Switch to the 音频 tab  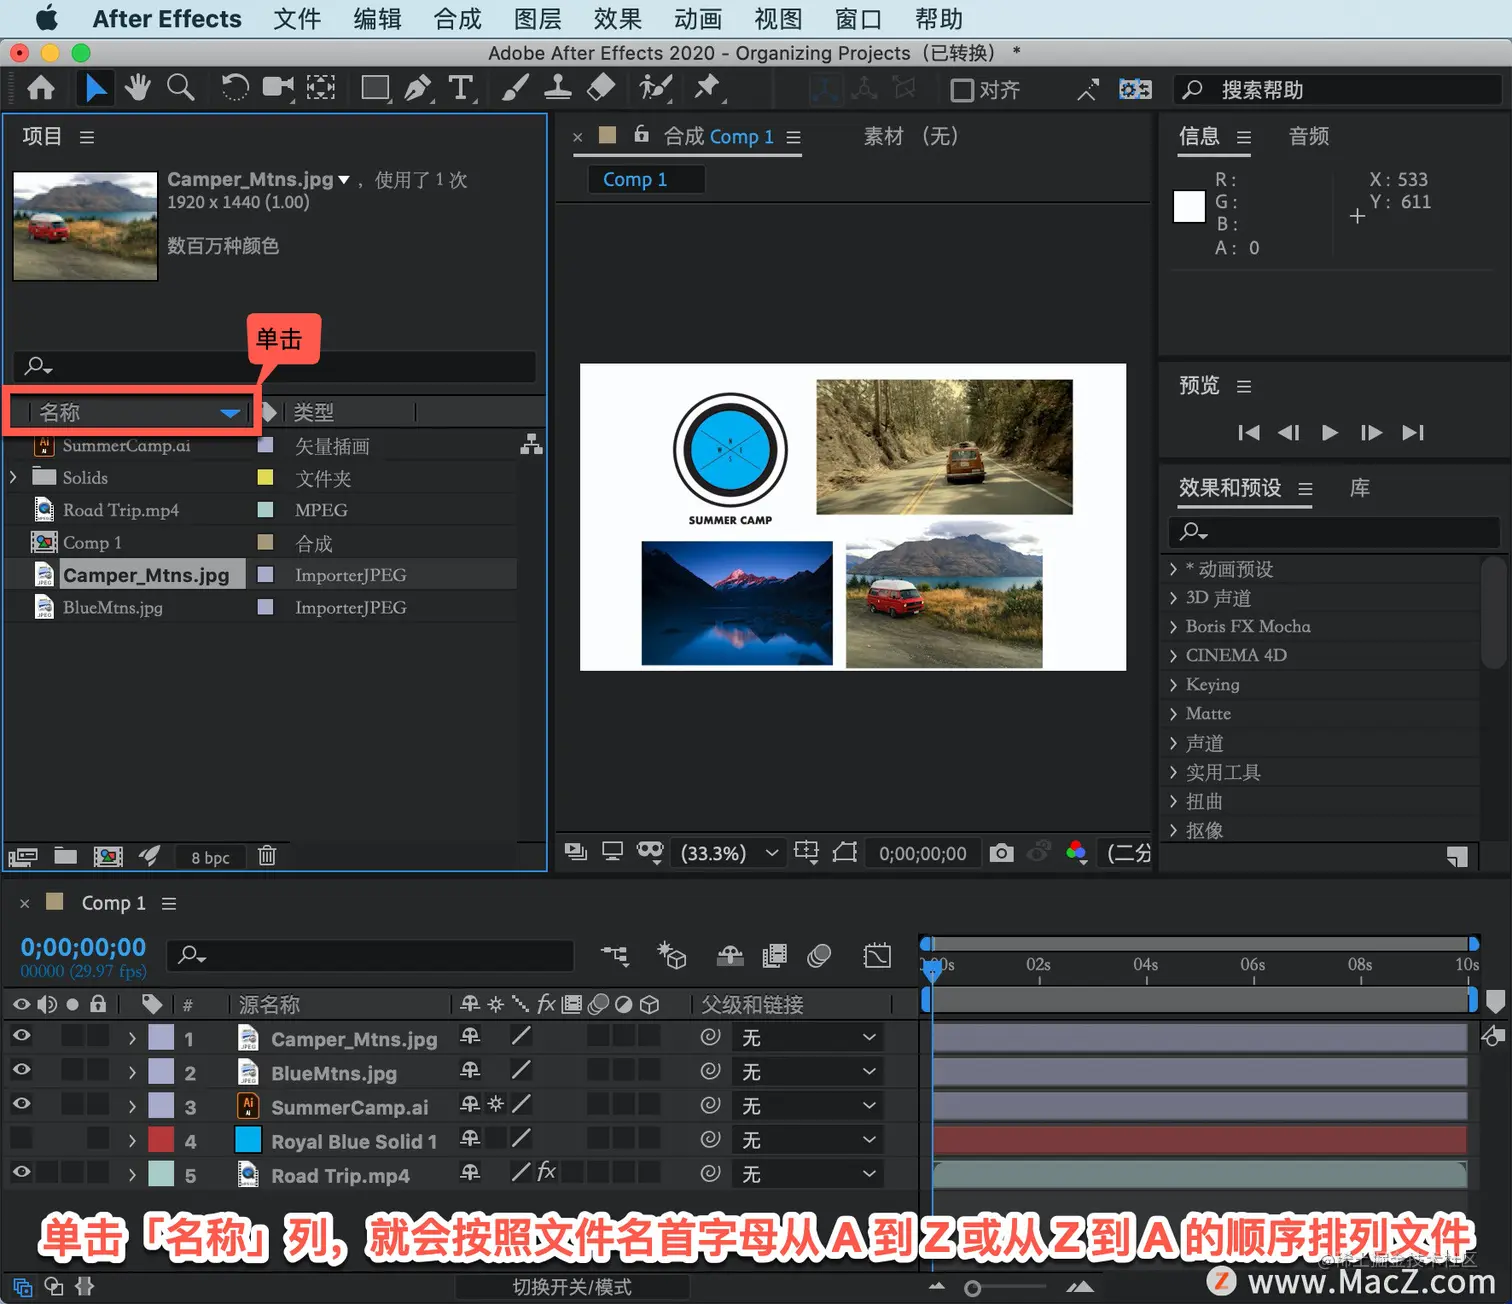(x=1309, y=136)
